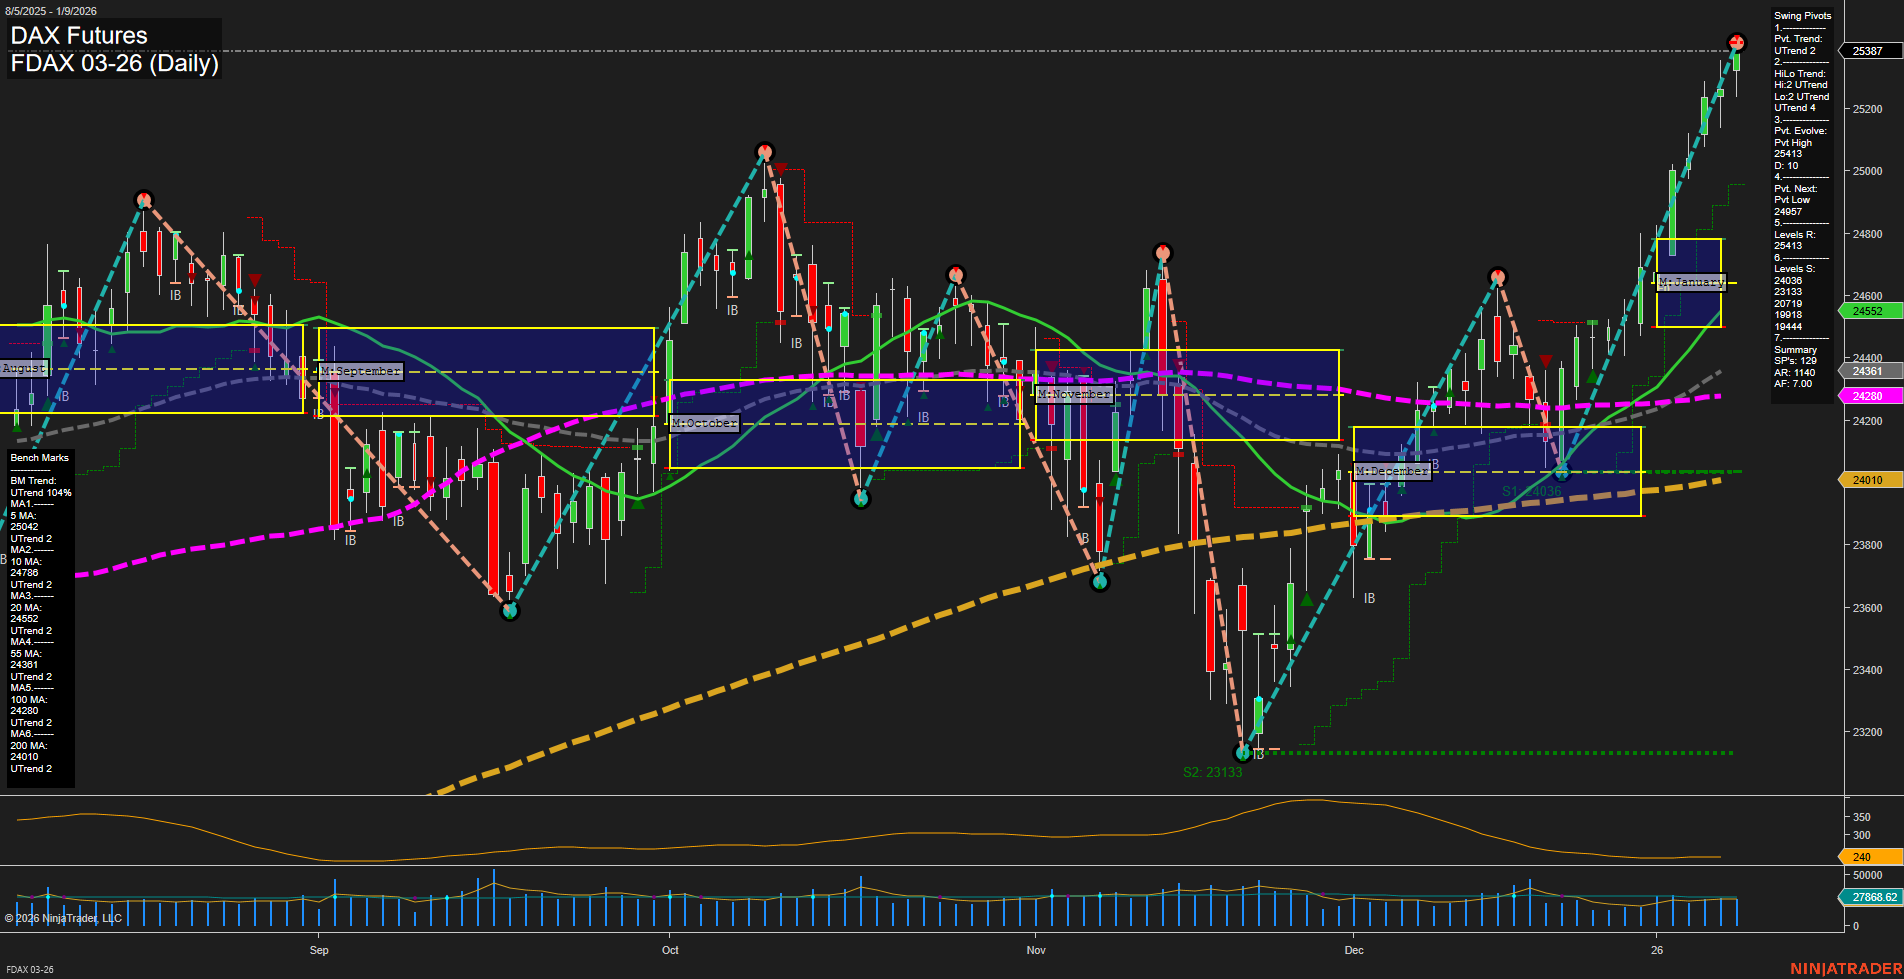This screenshot has width=1904, height=979.
Task: Select the topmost January pivot marker
Action: [1737, 42]
